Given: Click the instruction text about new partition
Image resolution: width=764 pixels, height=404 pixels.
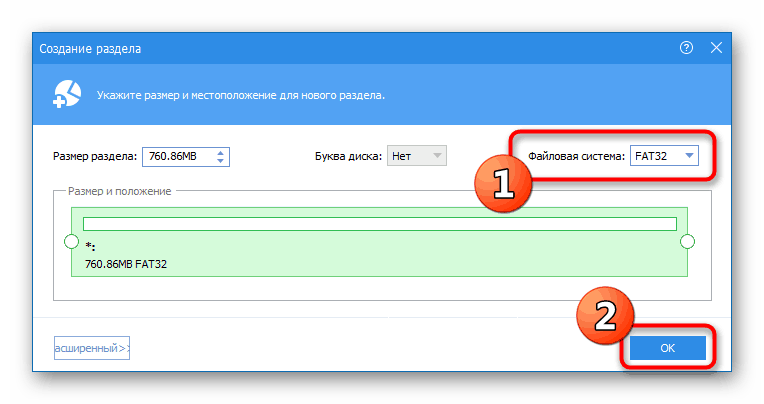Looking at the screenshot, I should click(241, 96).
